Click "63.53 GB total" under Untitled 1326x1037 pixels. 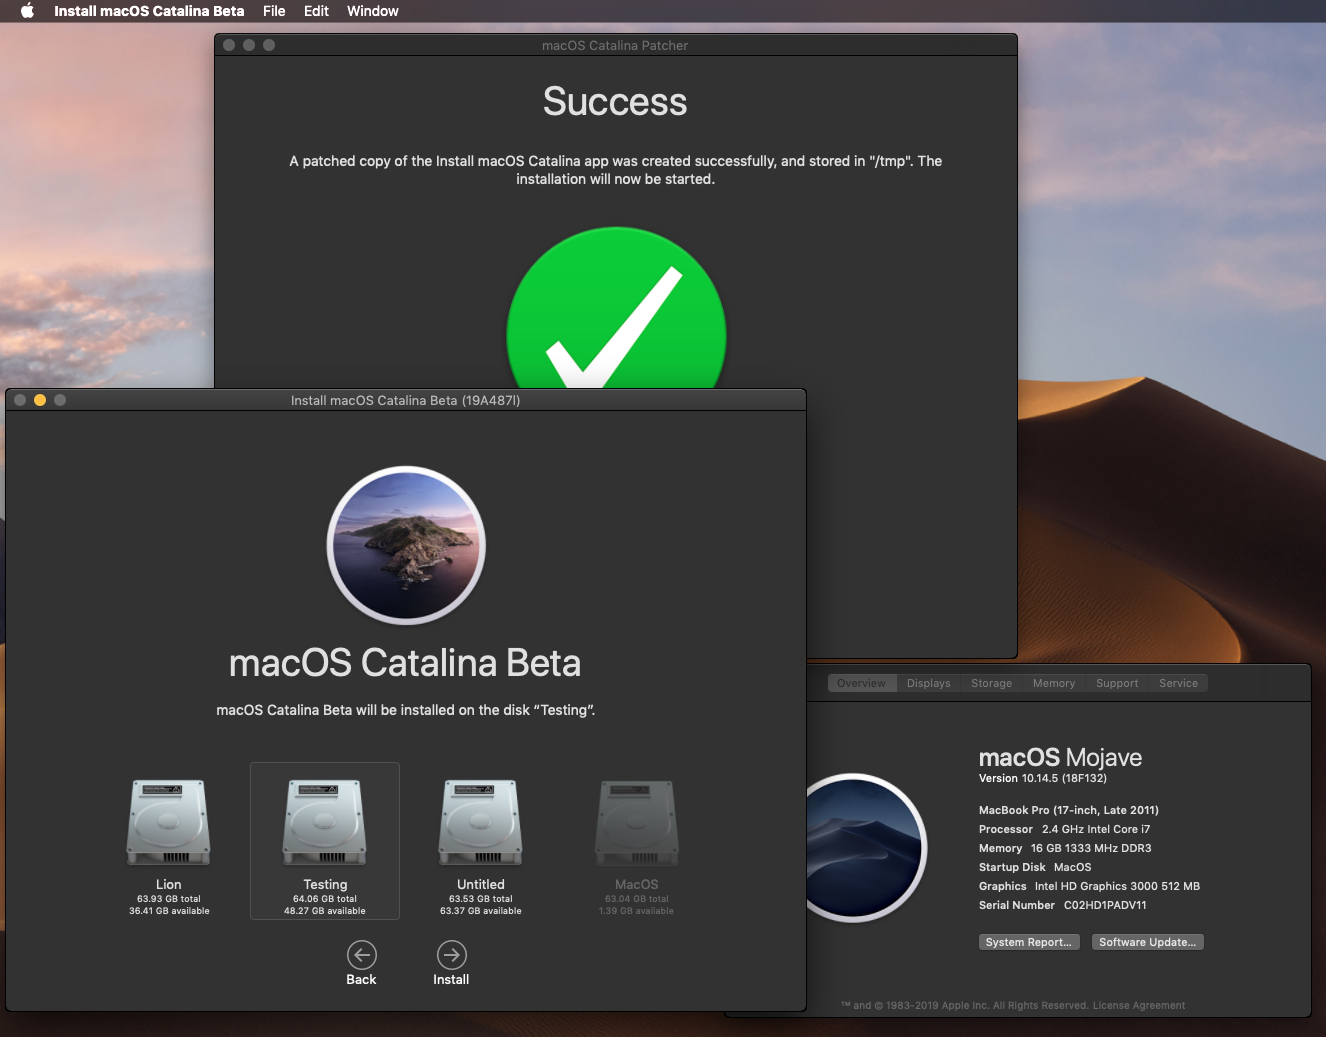pyautogui.click(x=481, y=899)
